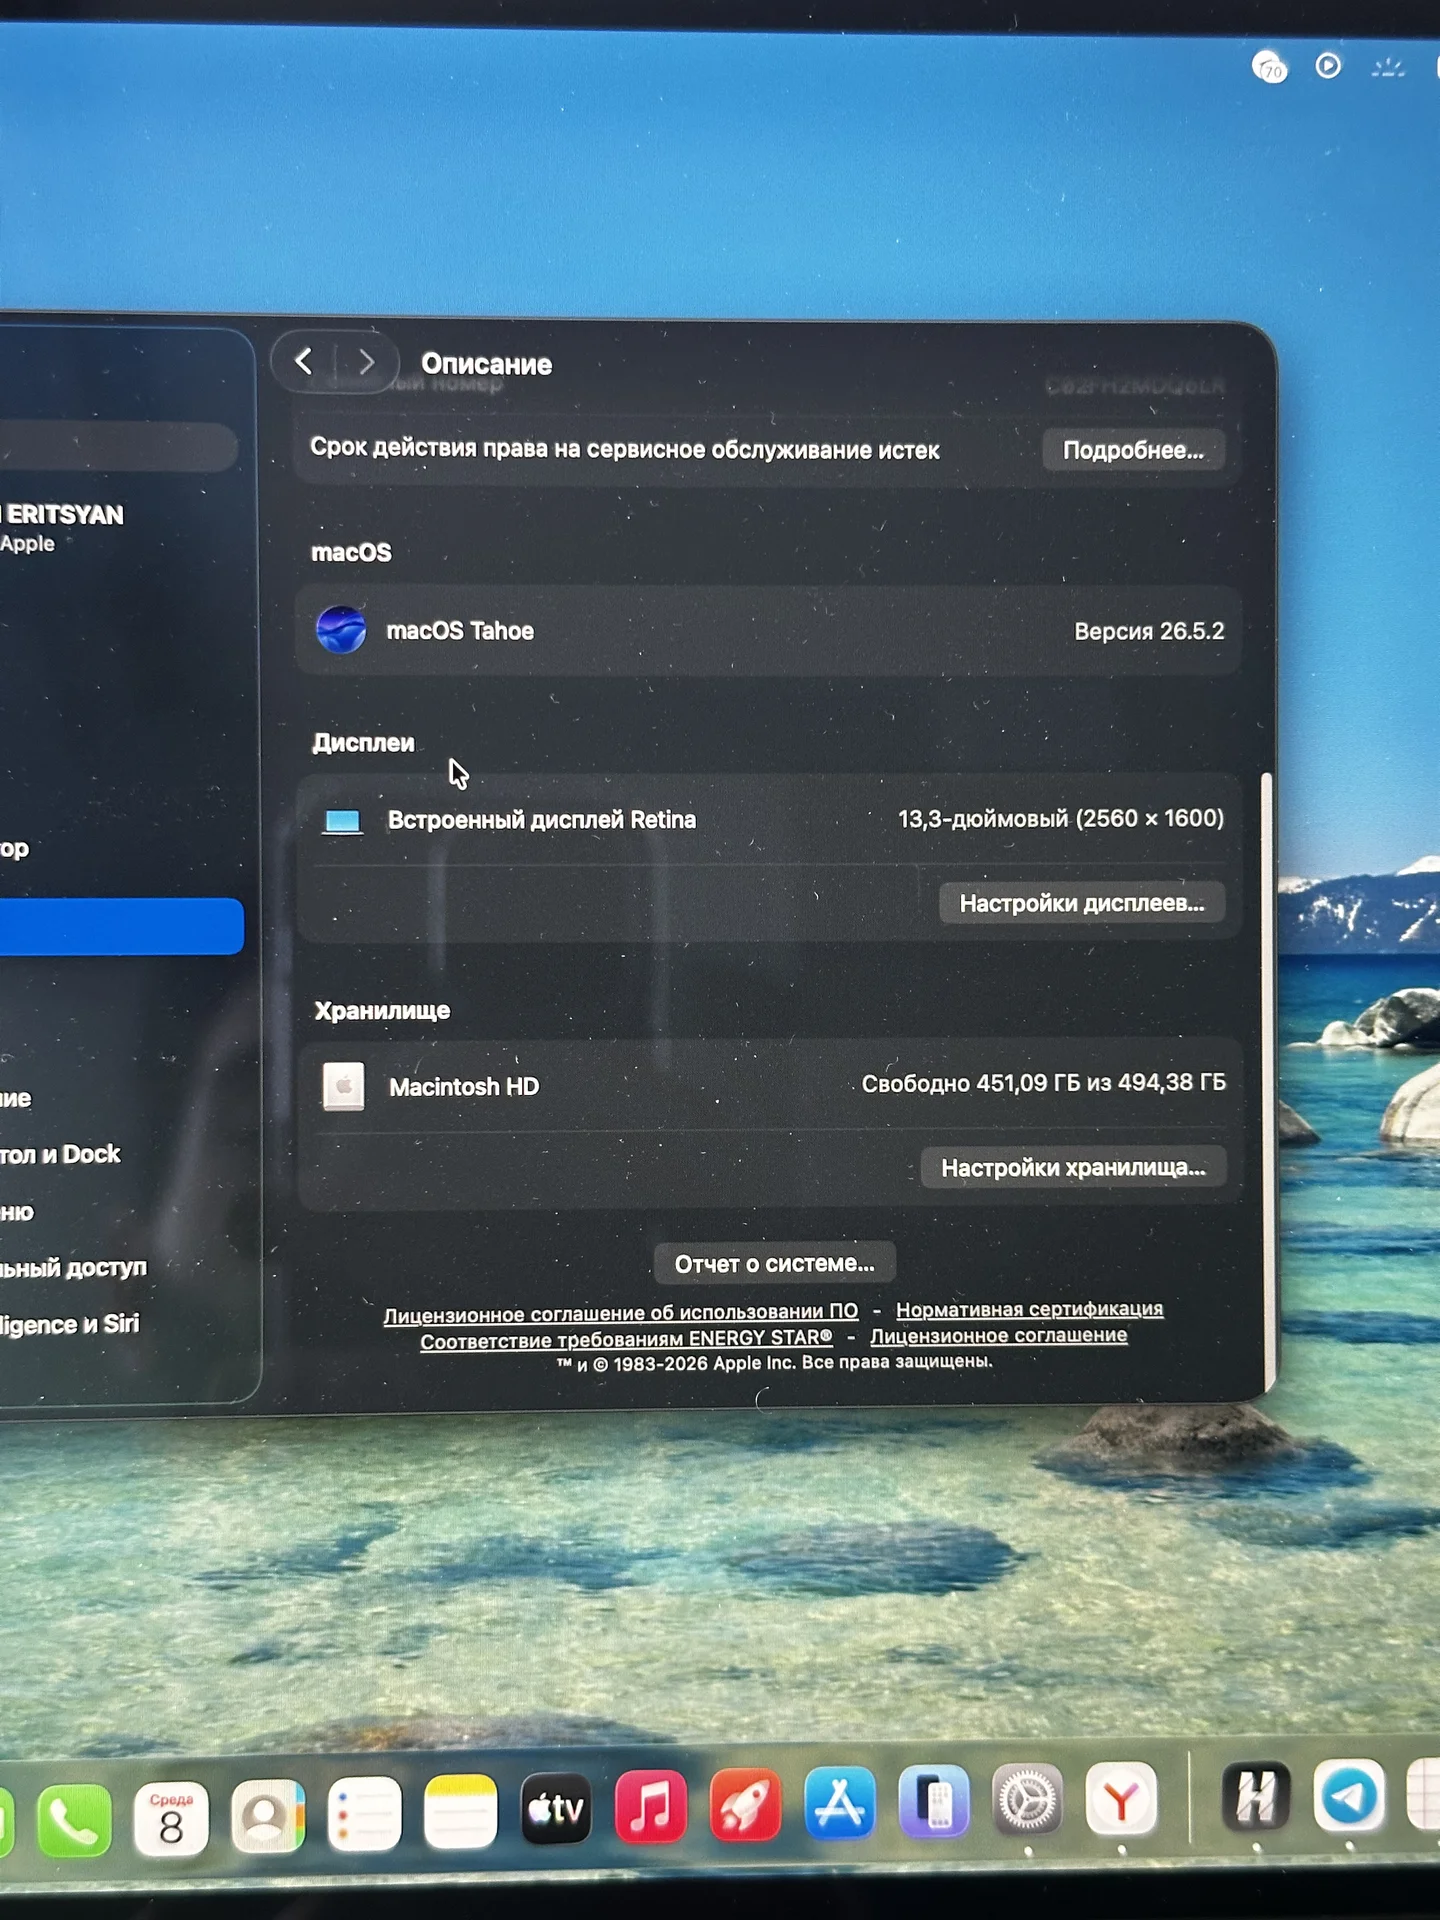Screen dimensions: 1440x1920
Task: Click '13,3-дюймовый (2560 × 1600)' value
Action: click(1061, 818)
